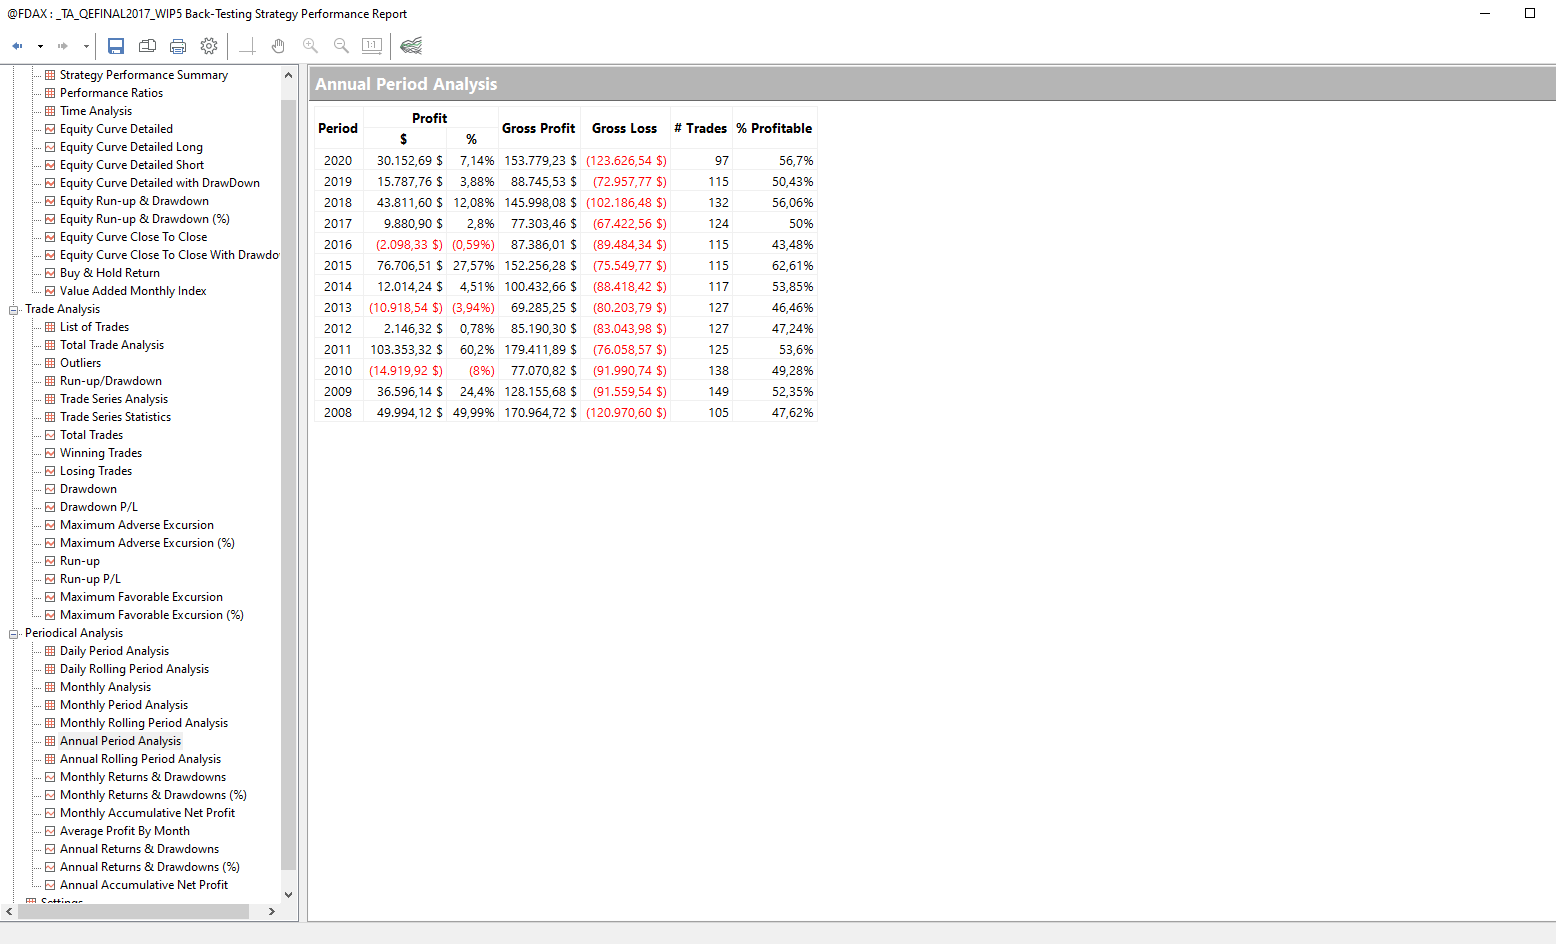Click the Print icon in toolbar

[178, 46]
